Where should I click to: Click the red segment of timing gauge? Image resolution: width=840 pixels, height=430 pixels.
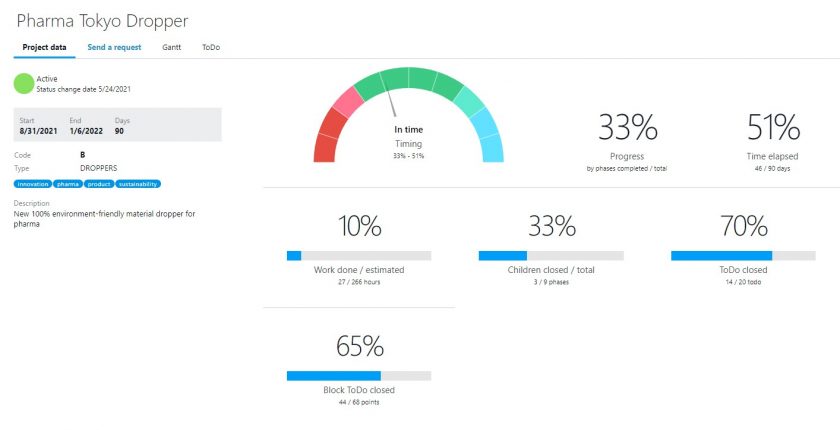coord(325,146)
